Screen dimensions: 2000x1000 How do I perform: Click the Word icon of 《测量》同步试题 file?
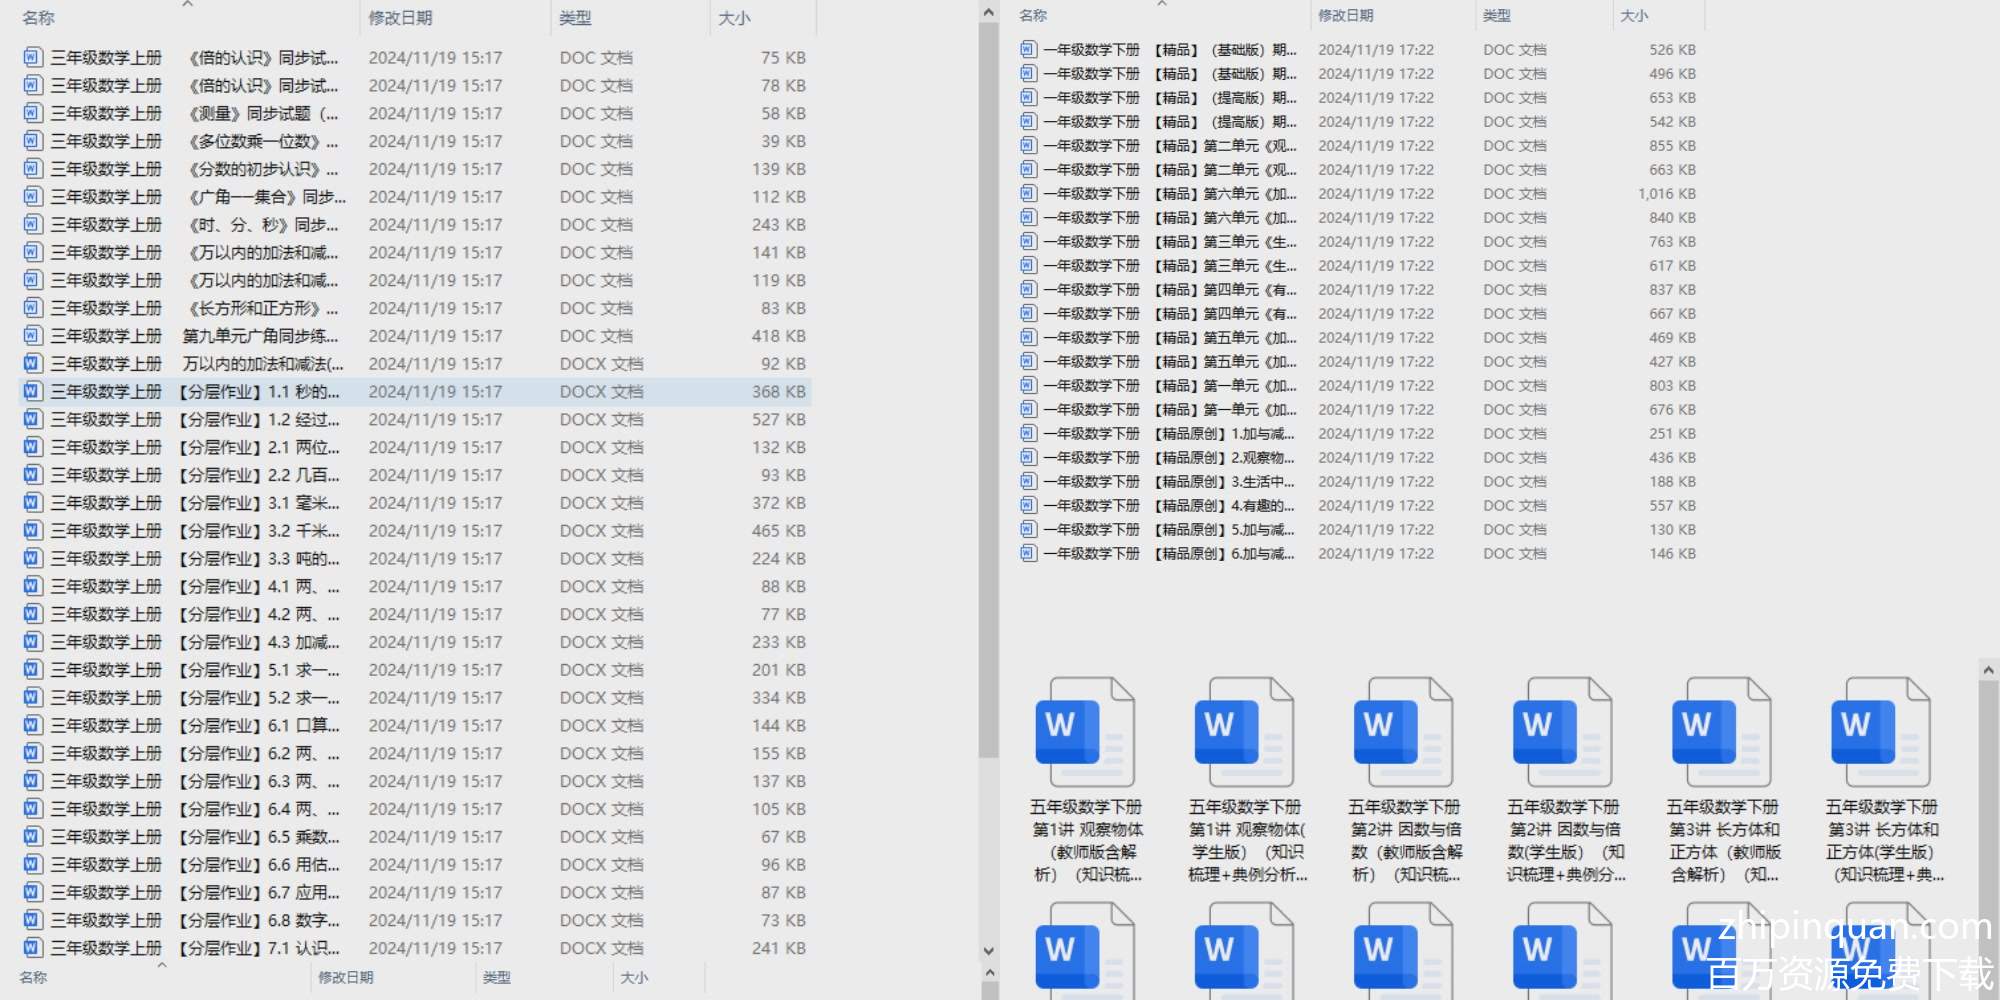[33, 113]
